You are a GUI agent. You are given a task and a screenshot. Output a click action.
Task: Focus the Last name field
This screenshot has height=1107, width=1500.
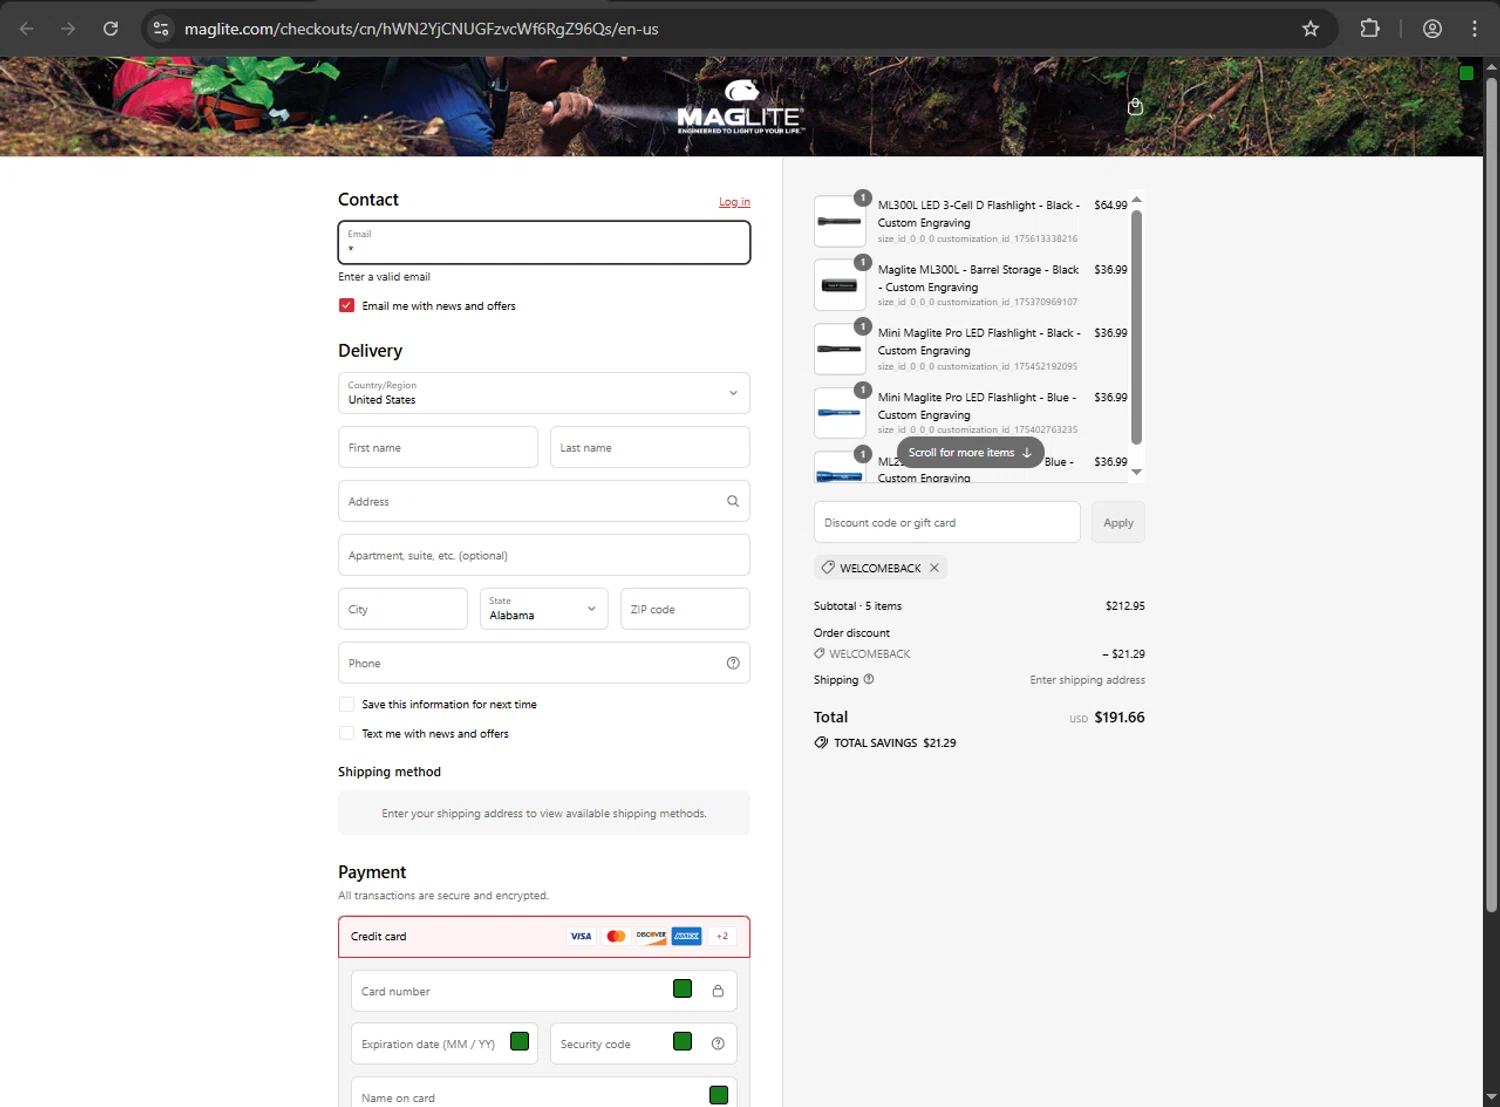click(x=650, y=447)
